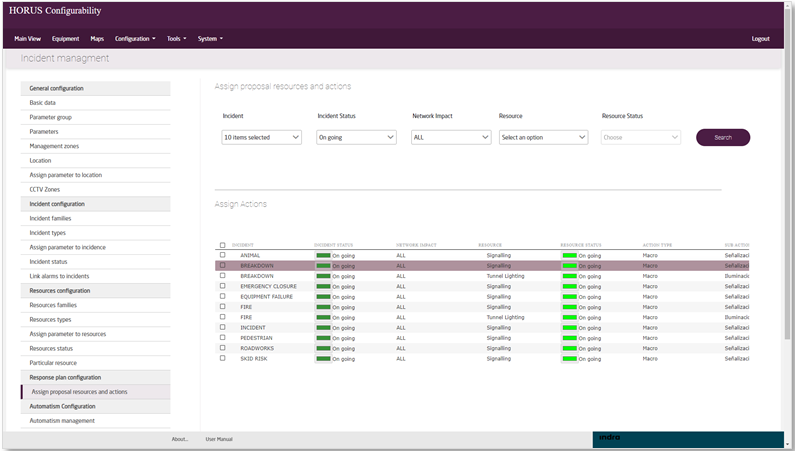Click the Search button
795x451 pixels.
click(723, 137)
